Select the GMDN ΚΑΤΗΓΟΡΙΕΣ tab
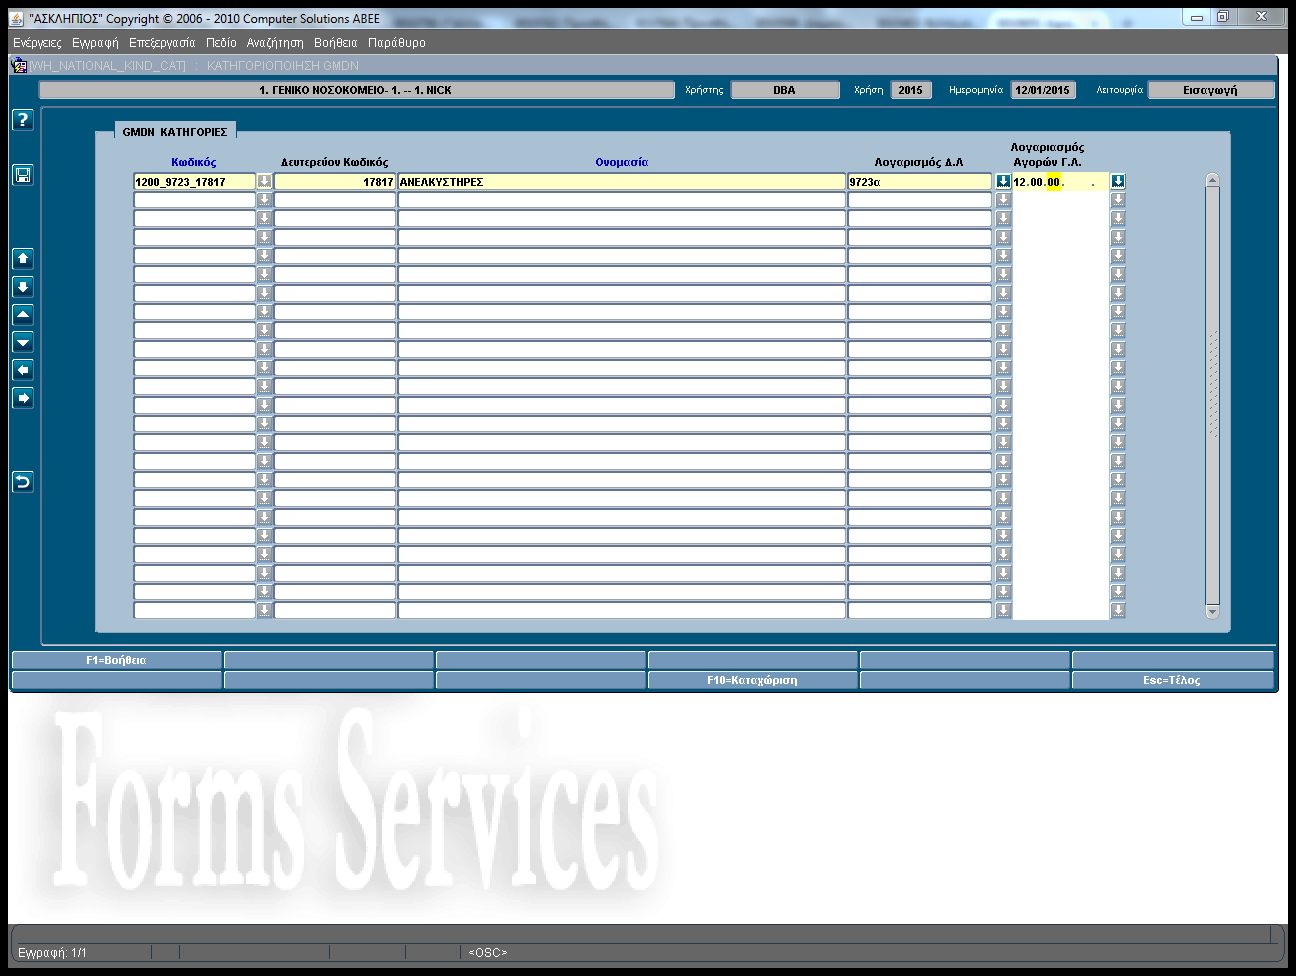Viewport: 1296px width, 976px height. coord(175,132)
